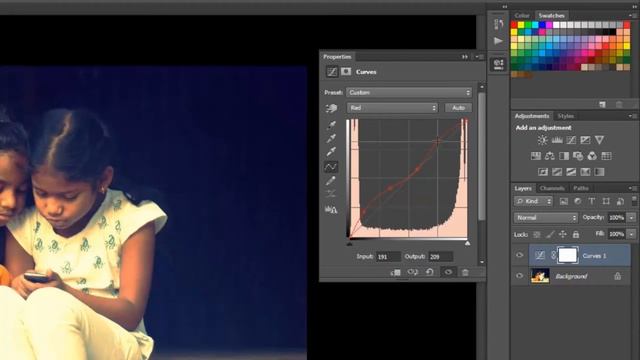Toggle adjustment layer filter
This screenshot has width=640, height=360.
tap(578, 201)
